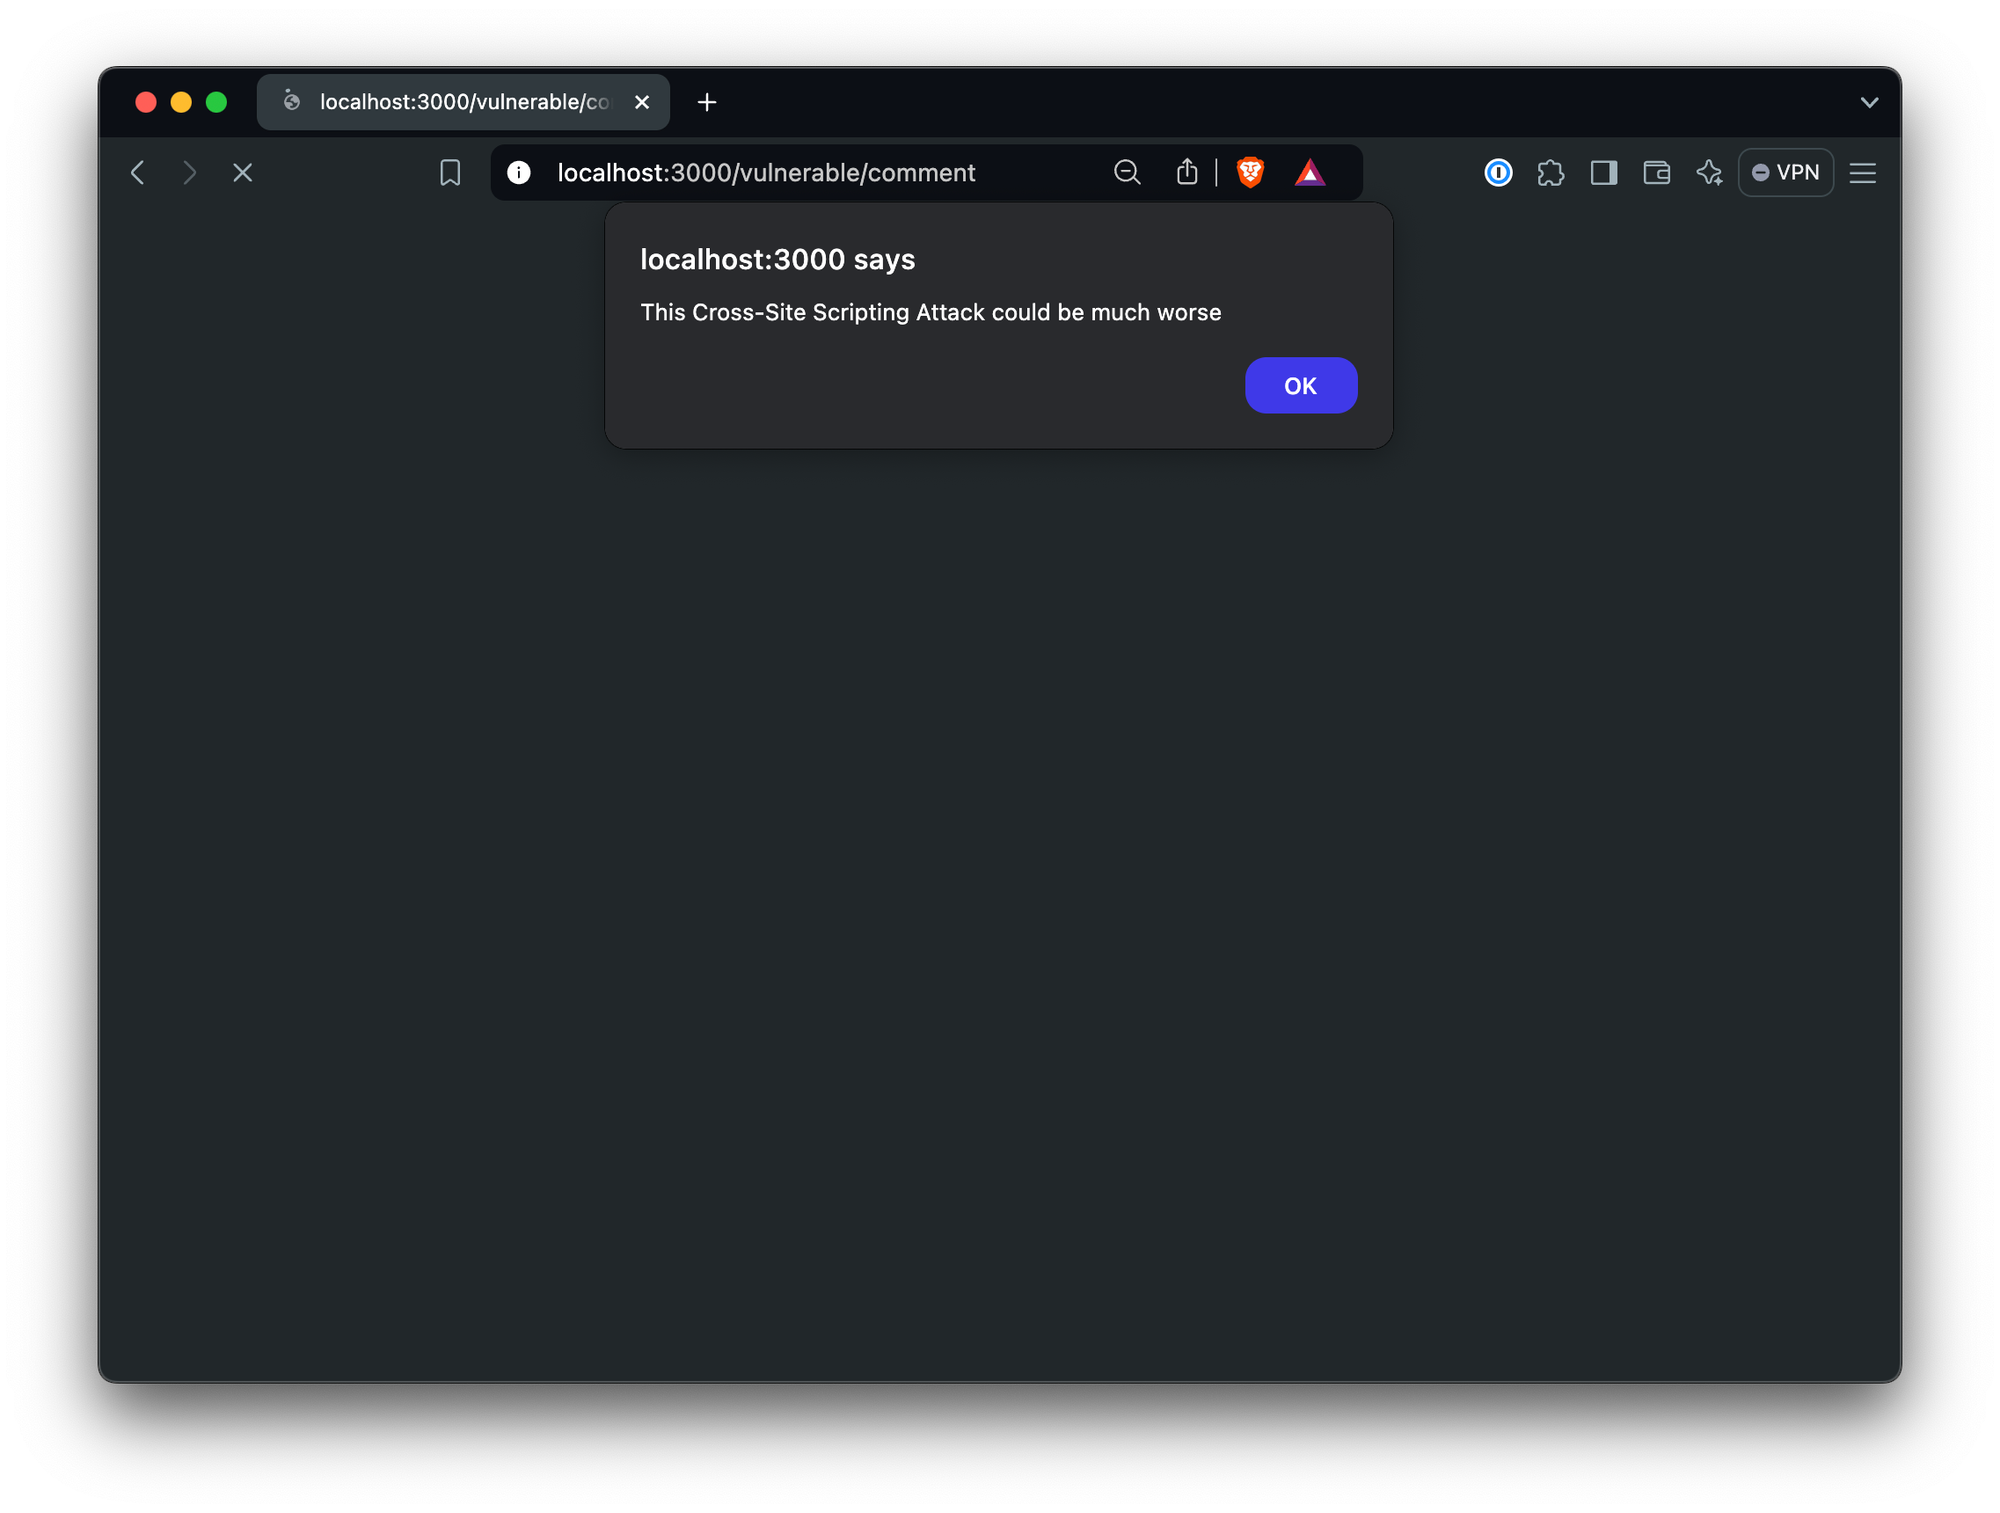Open Leo AI sparkle icon
The height and width of the screenshot is (1513, 2000).
[x=1710, y=173]
